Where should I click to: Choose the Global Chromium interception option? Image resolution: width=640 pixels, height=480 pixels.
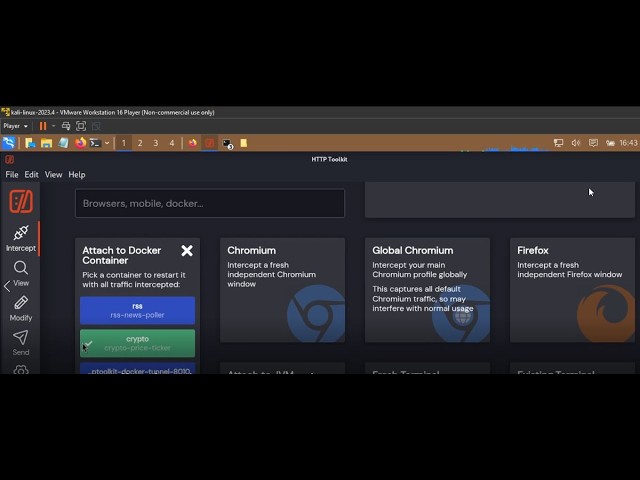click(427, 290)
